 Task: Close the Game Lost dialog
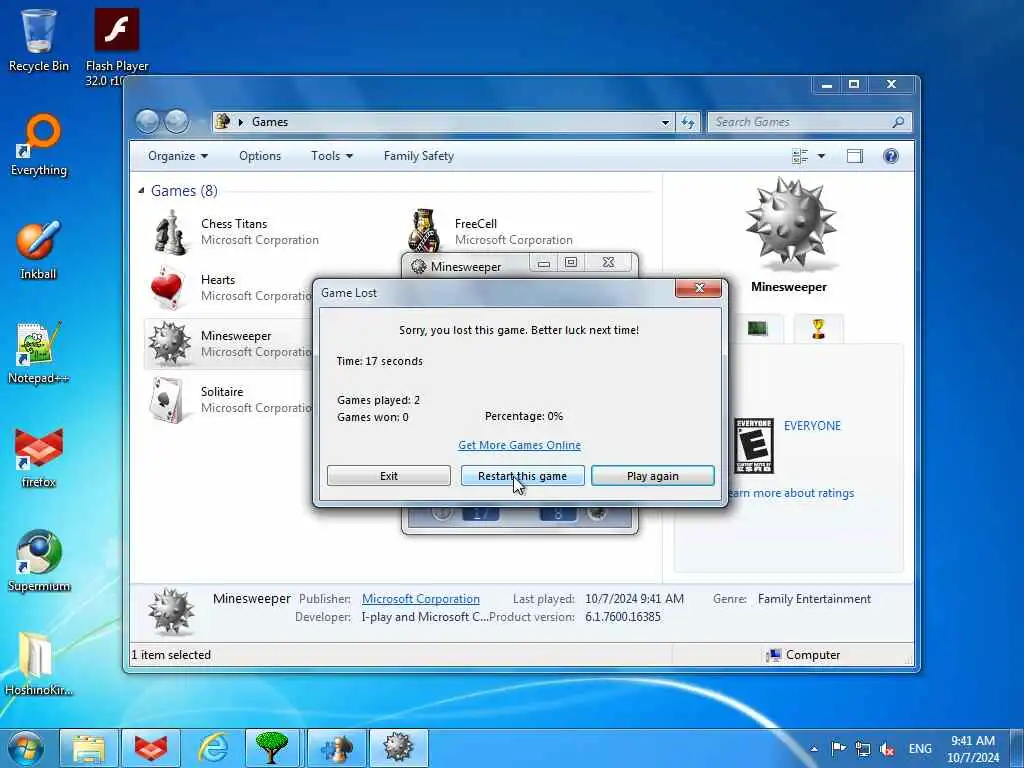click(x=698, y=288)
